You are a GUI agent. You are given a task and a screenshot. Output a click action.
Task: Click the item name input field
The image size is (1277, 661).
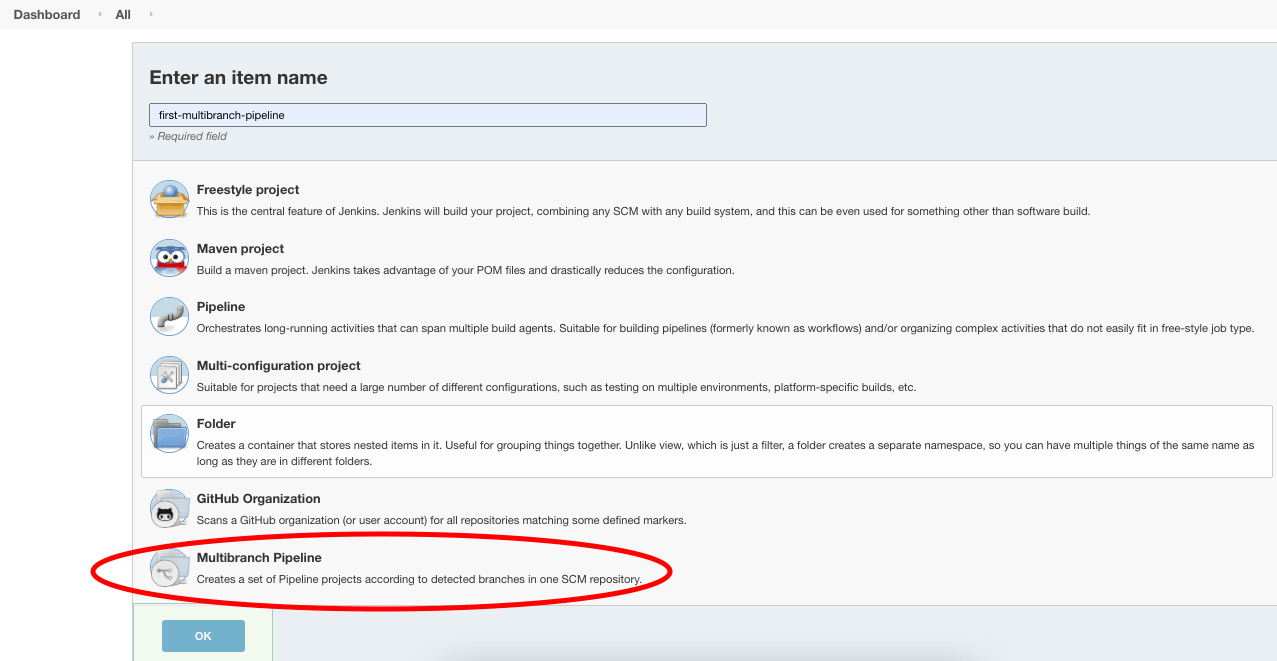427,115
